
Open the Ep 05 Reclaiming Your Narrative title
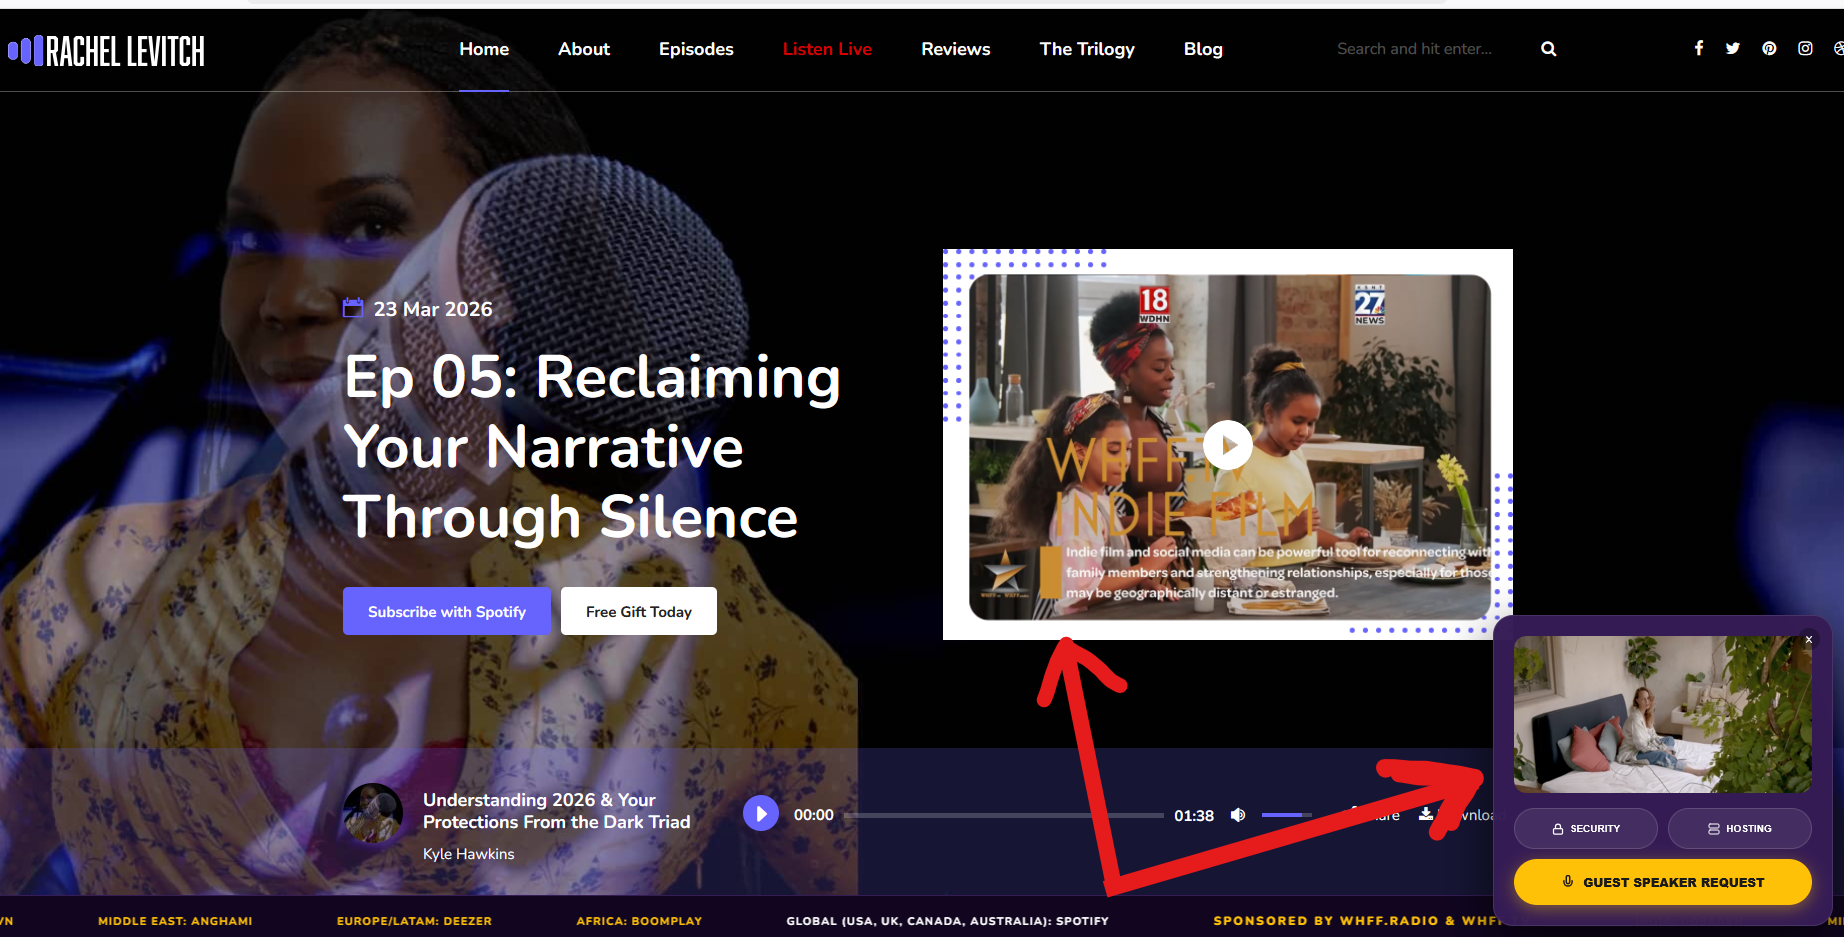pyautogui.click(x=592, y=446)
